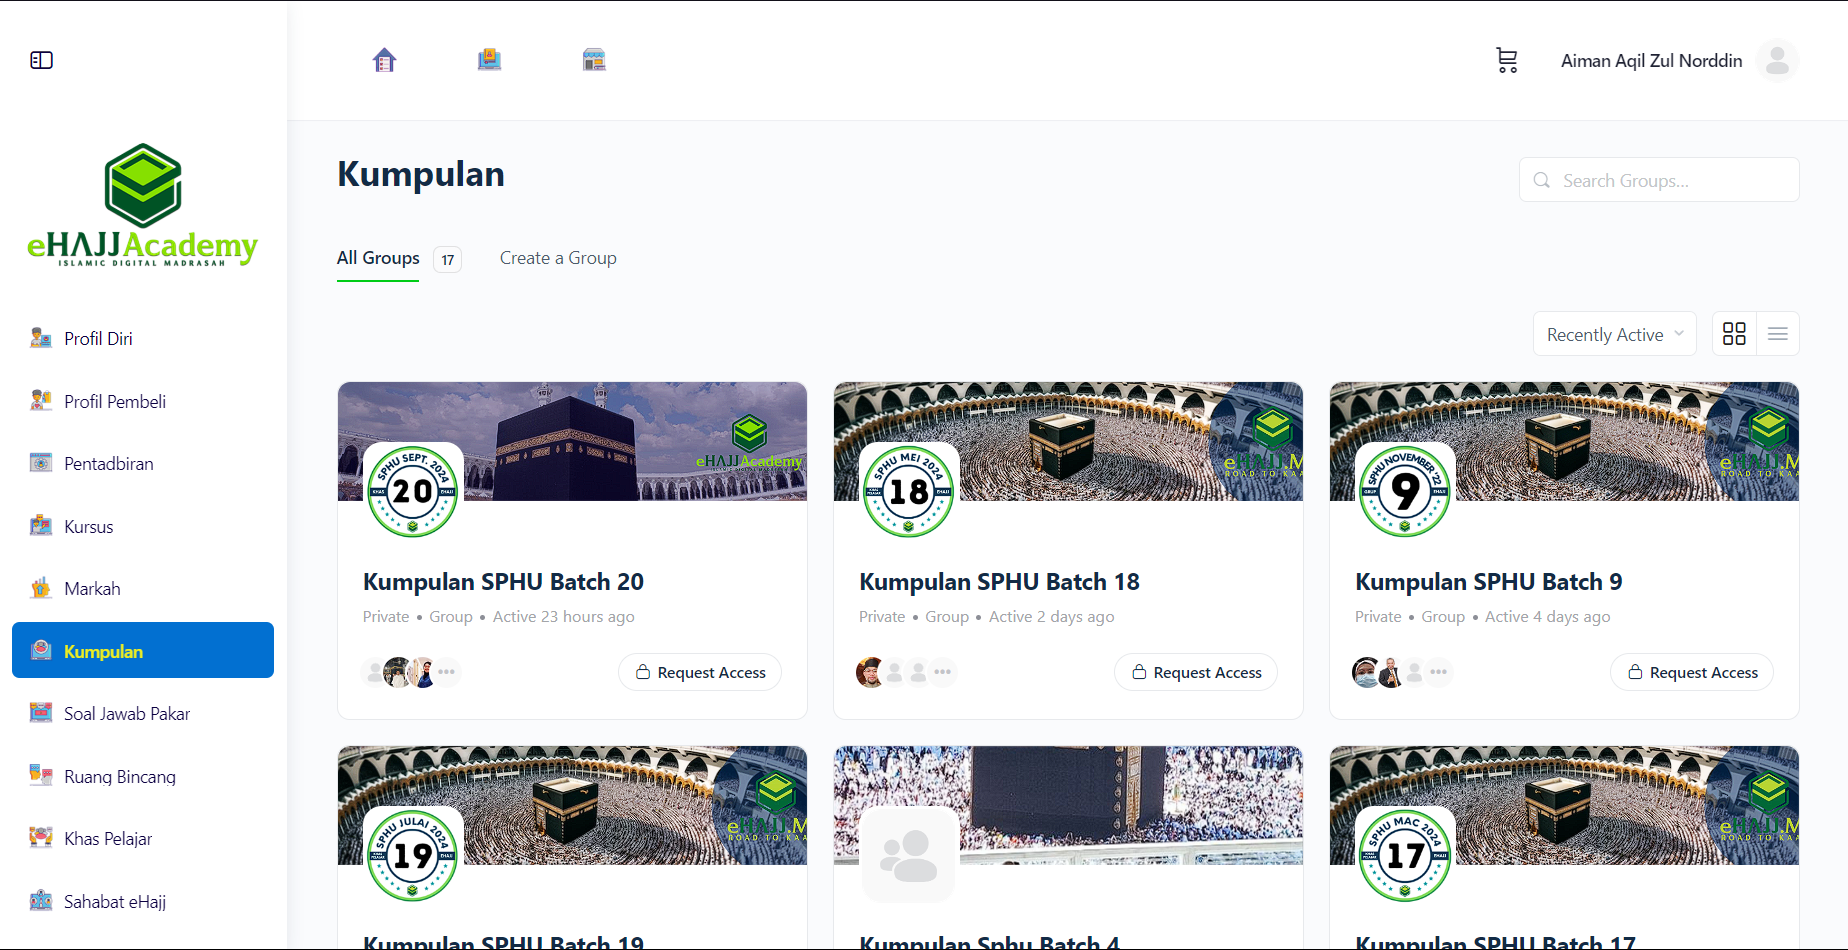The width and height of the screenshot is (1848, 950).
Task: Show more members of Batch 9
Action: click(x=1438, y=672)
